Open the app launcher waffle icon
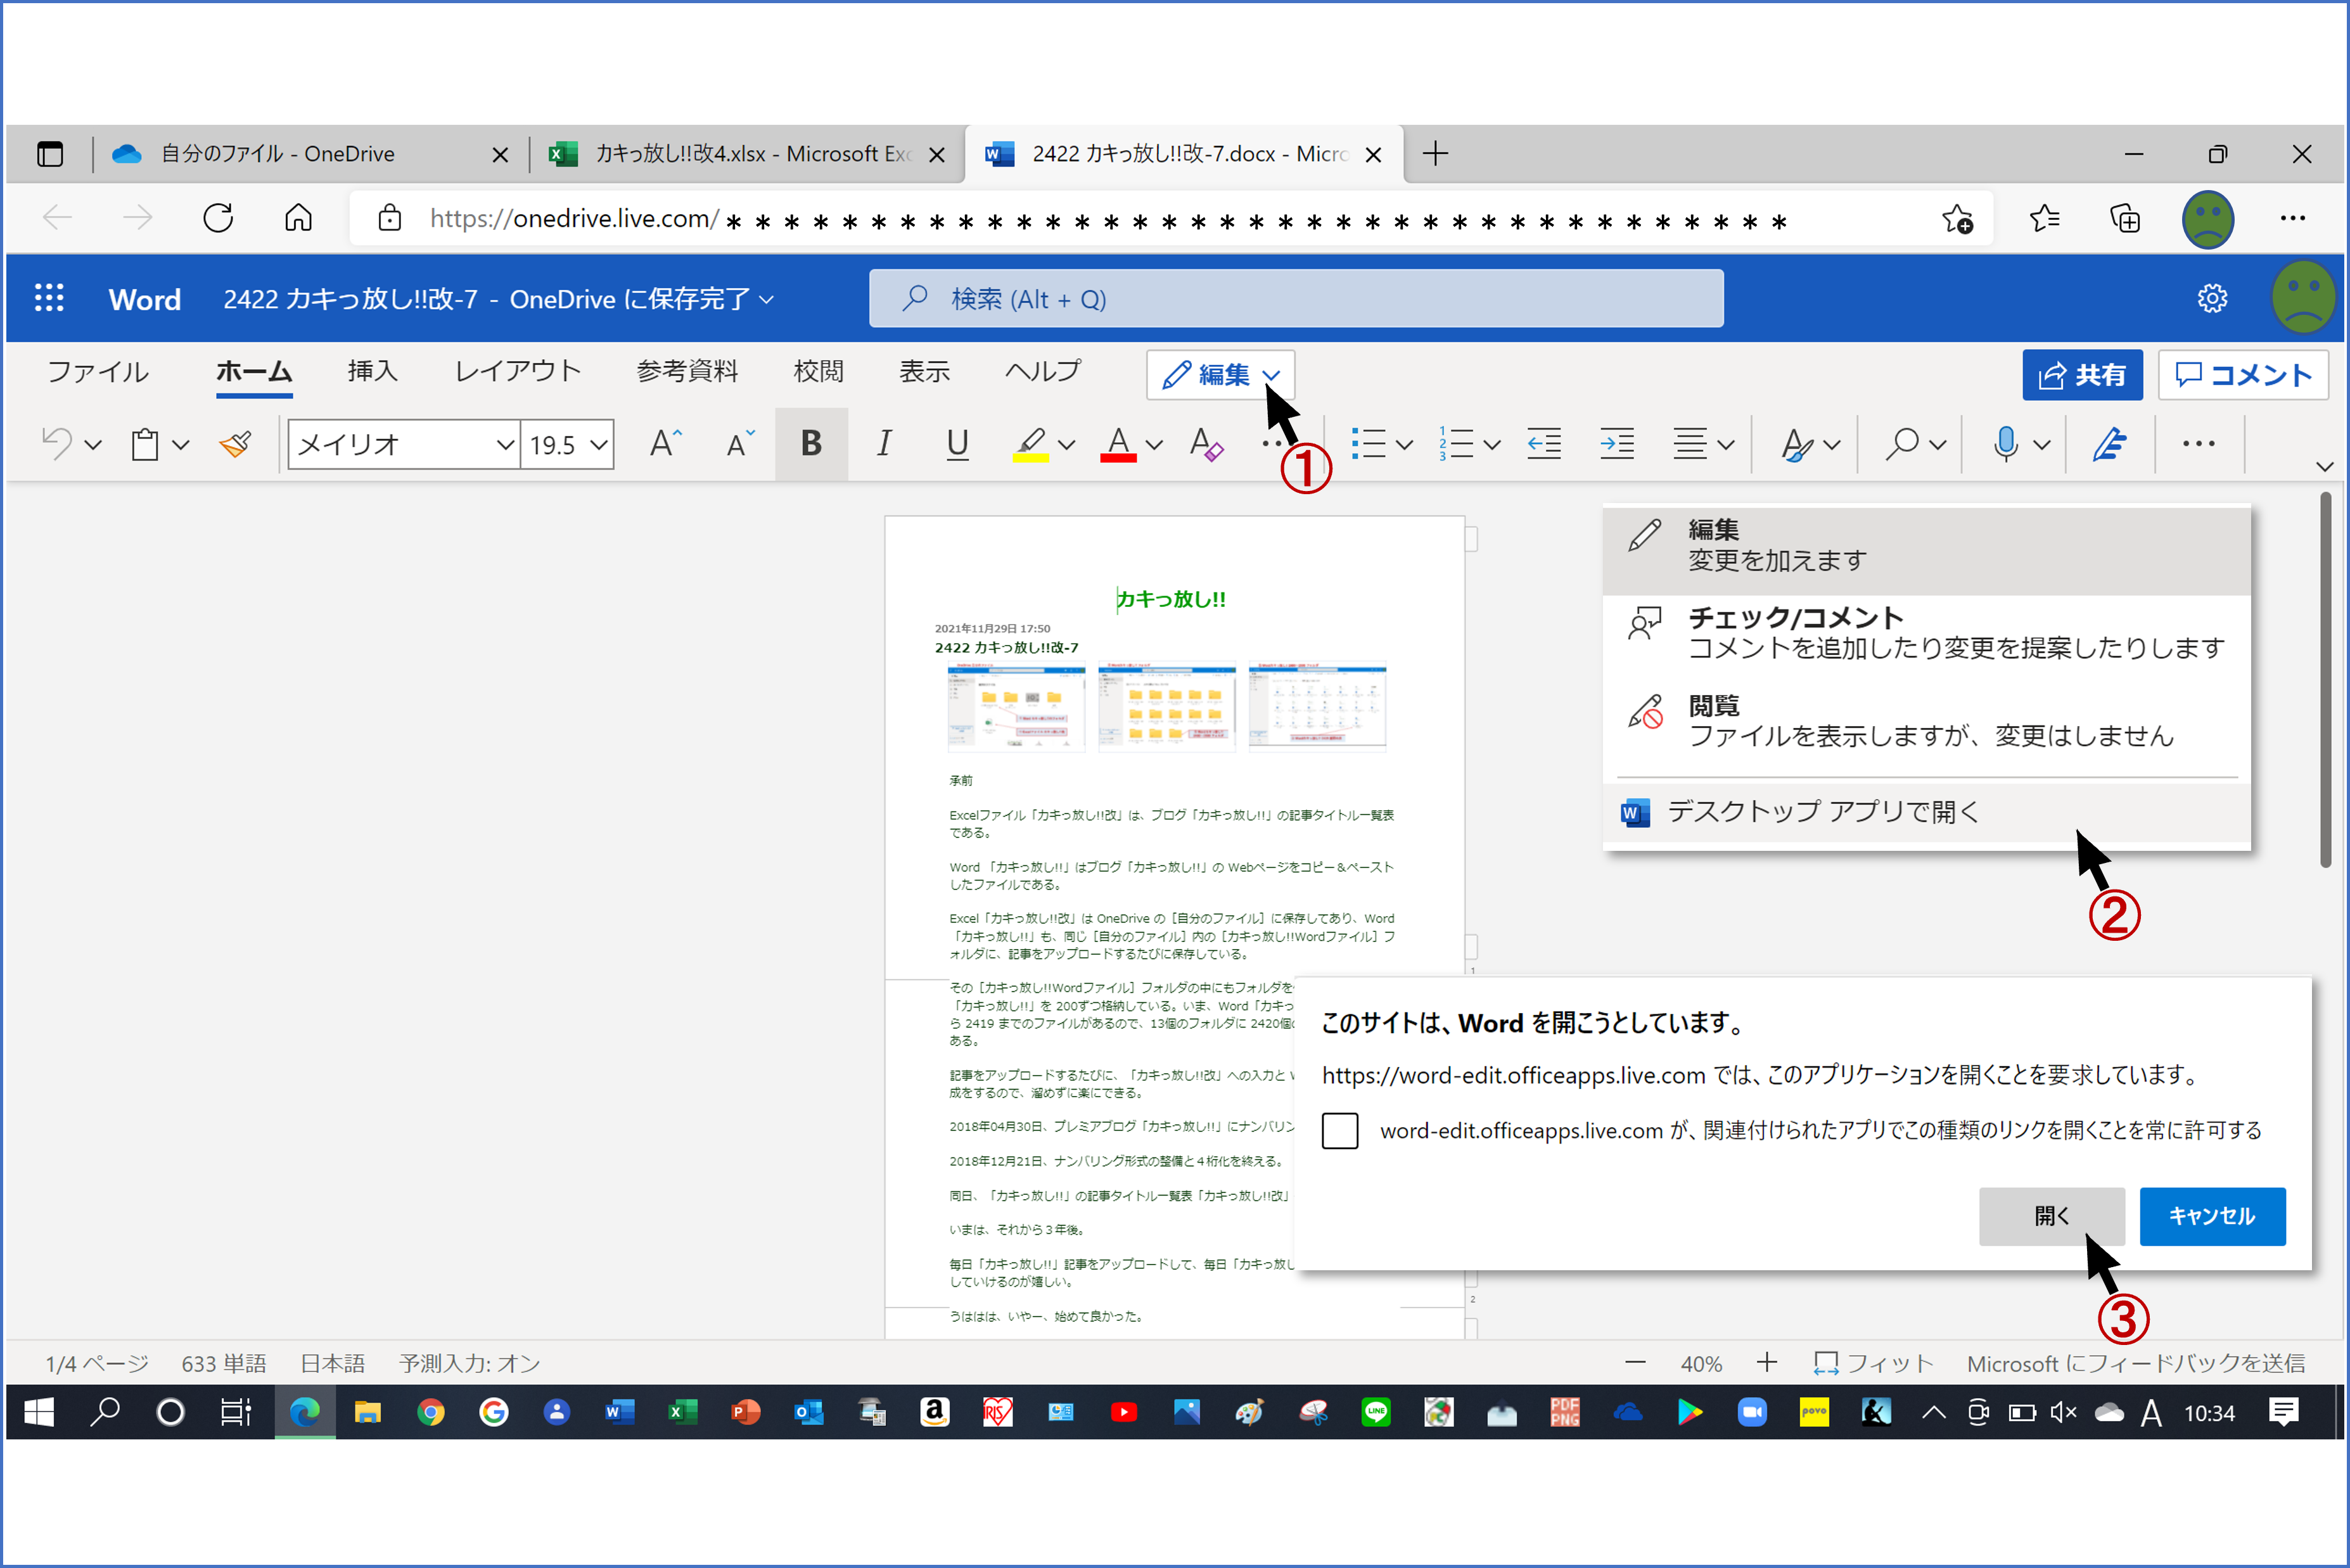 pos(49,298)
